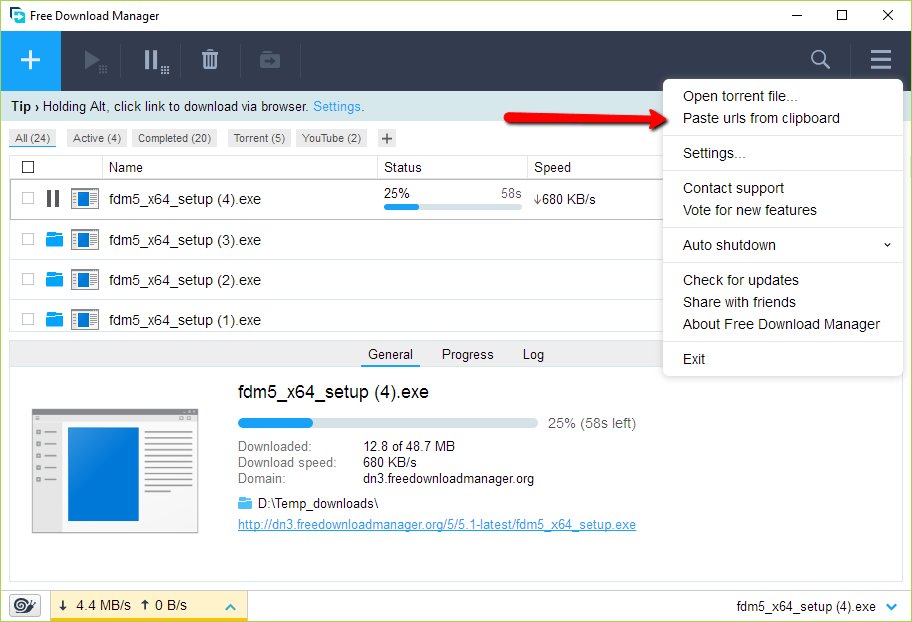Open the dn3.freedownloadmanager.org download URL link
The width and height of the screenshot is (912, 622).
437,524
